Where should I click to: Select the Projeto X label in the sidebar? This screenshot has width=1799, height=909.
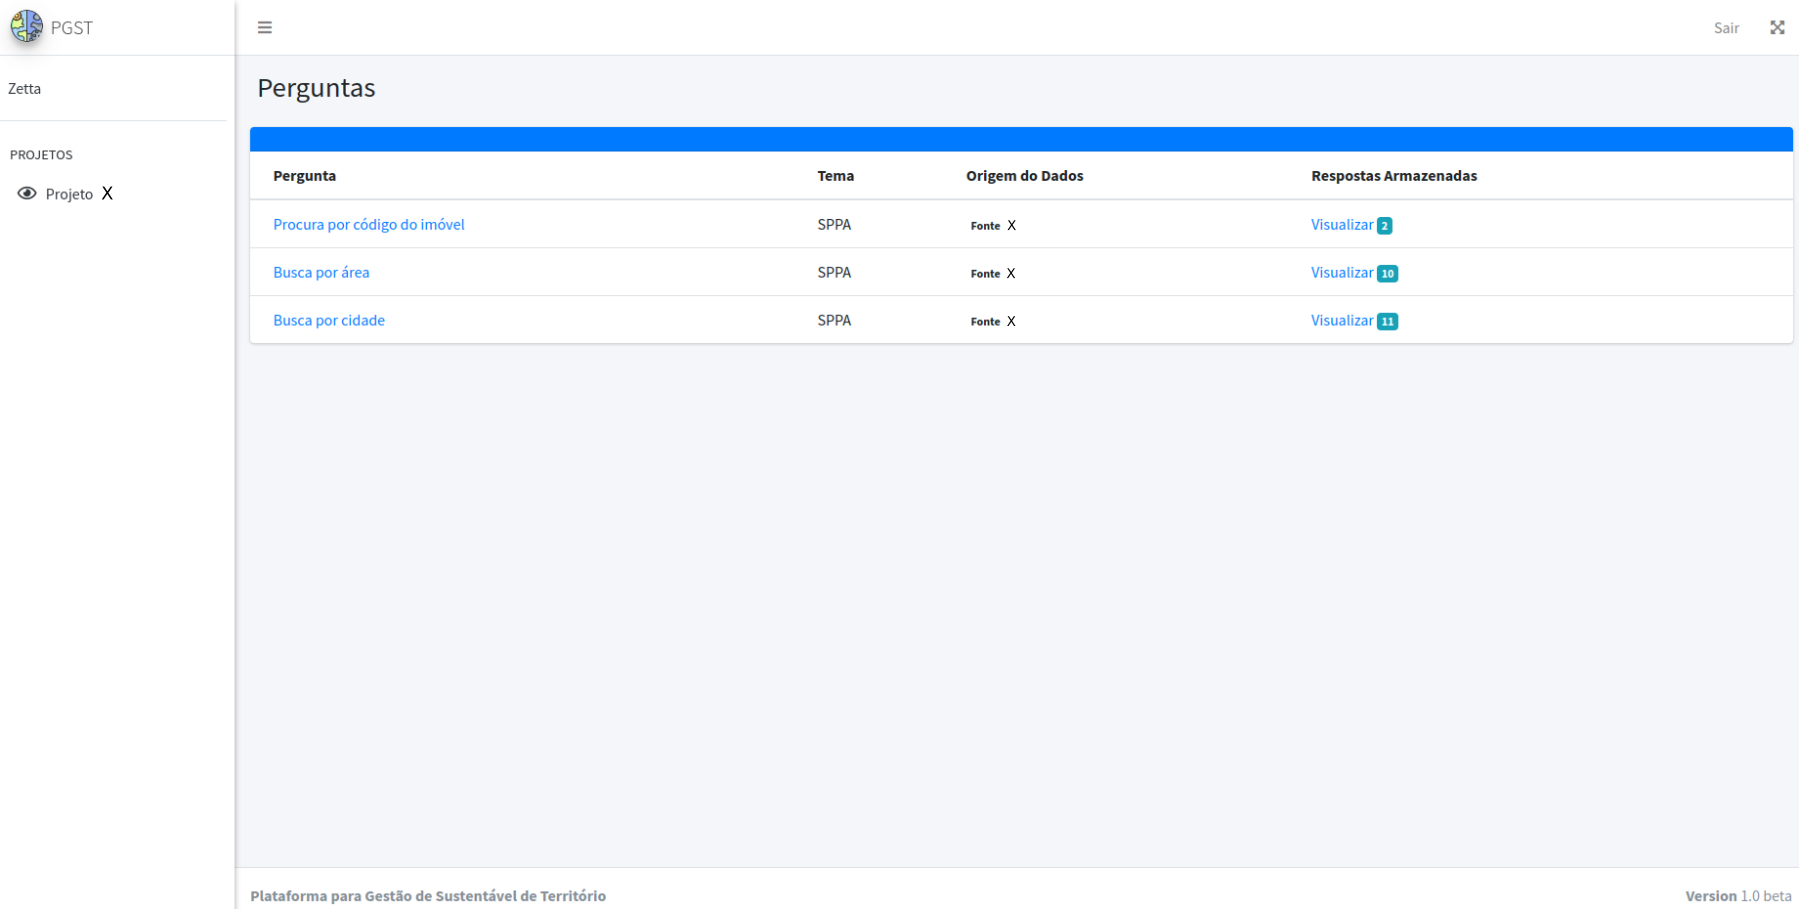[79, 194]
